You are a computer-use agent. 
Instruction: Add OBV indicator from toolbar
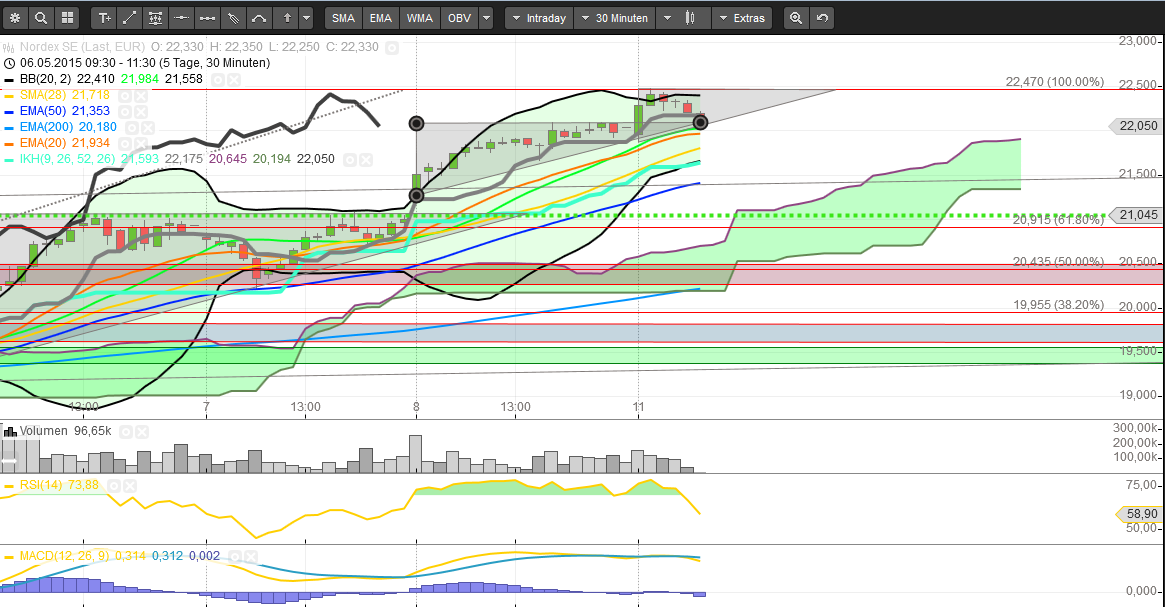pos(459,18)
